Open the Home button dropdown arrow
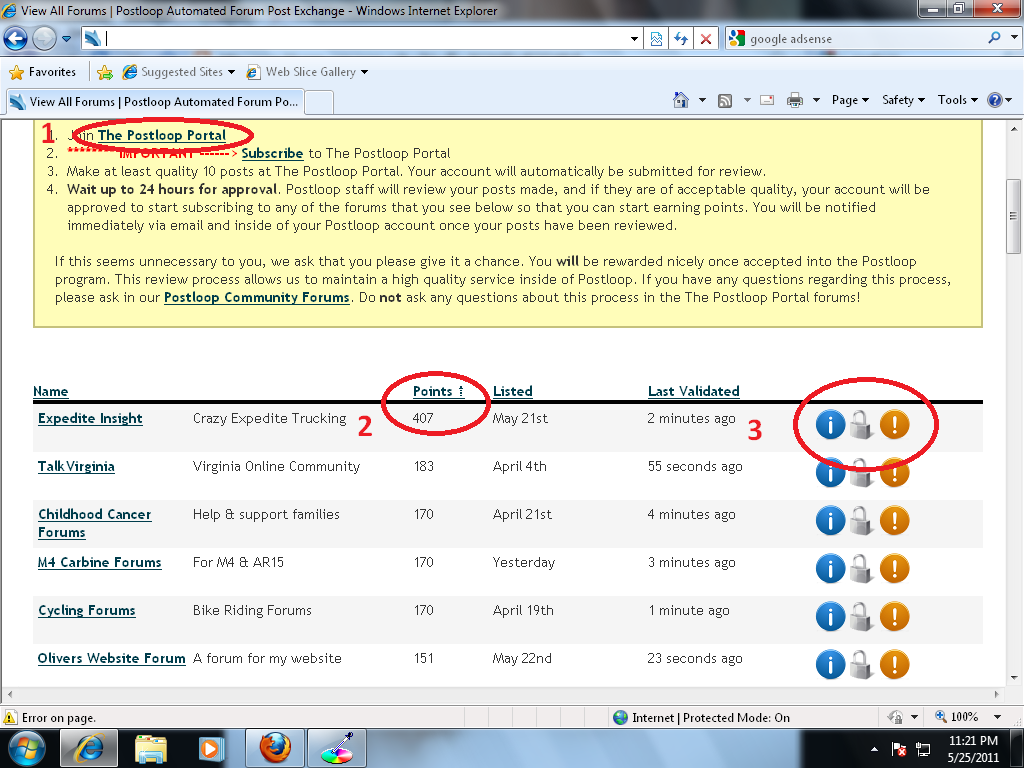1024x768 pixels. point(703,101)
